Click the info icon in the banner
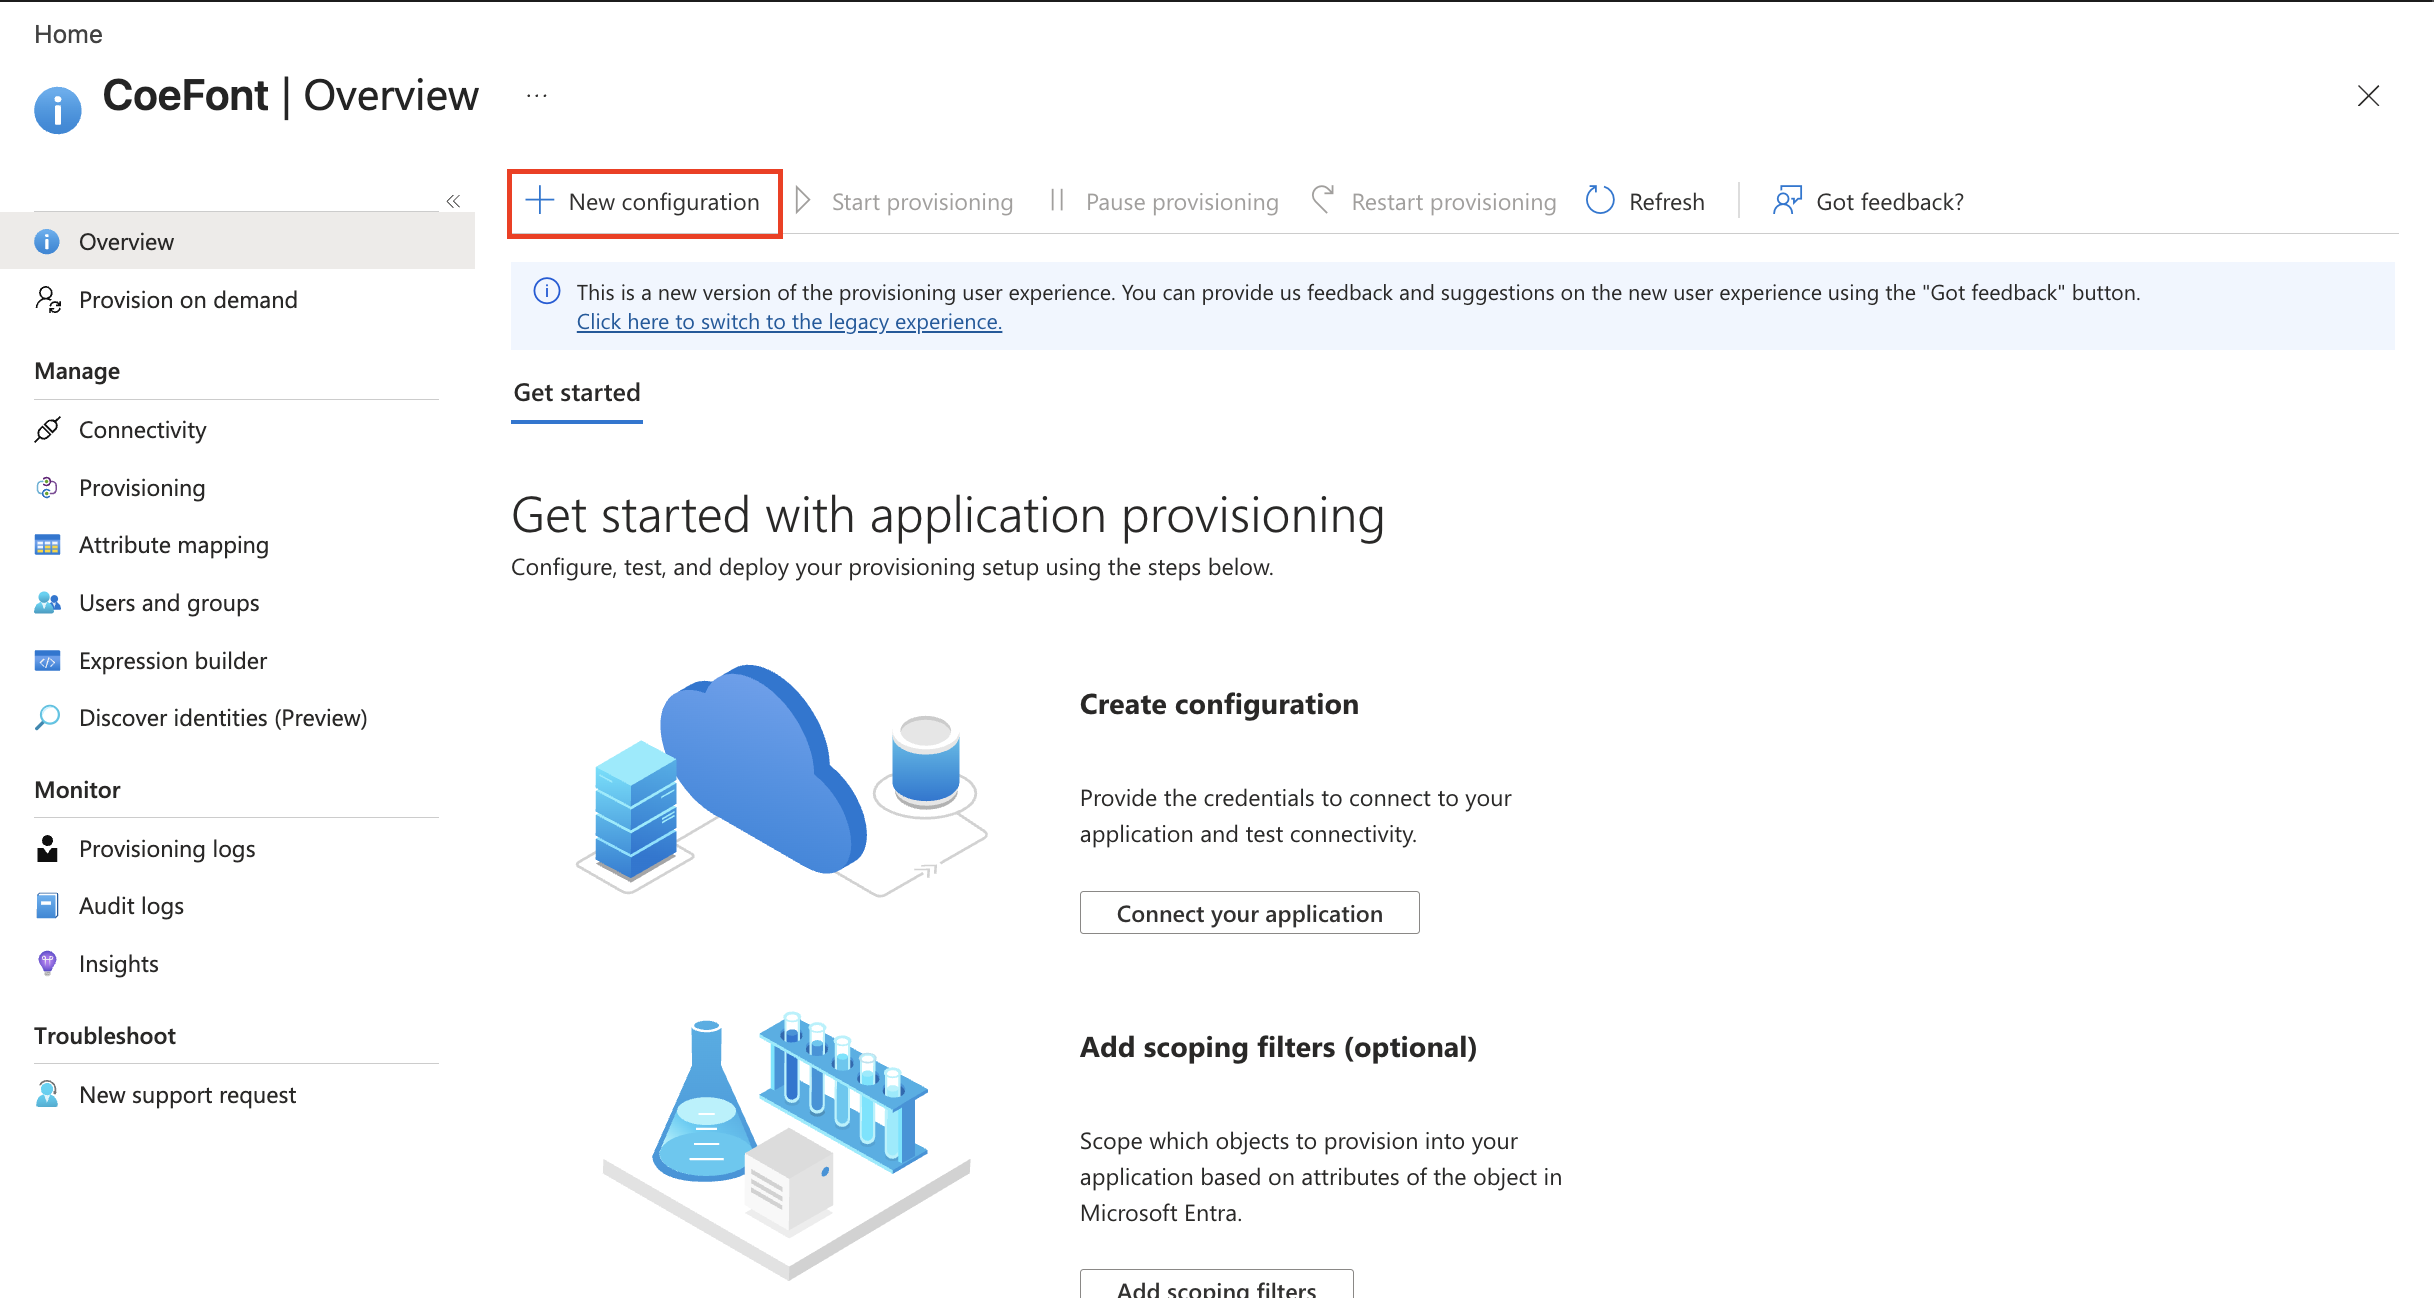This screenshot has width=2434, height=1298. (547, 291)
